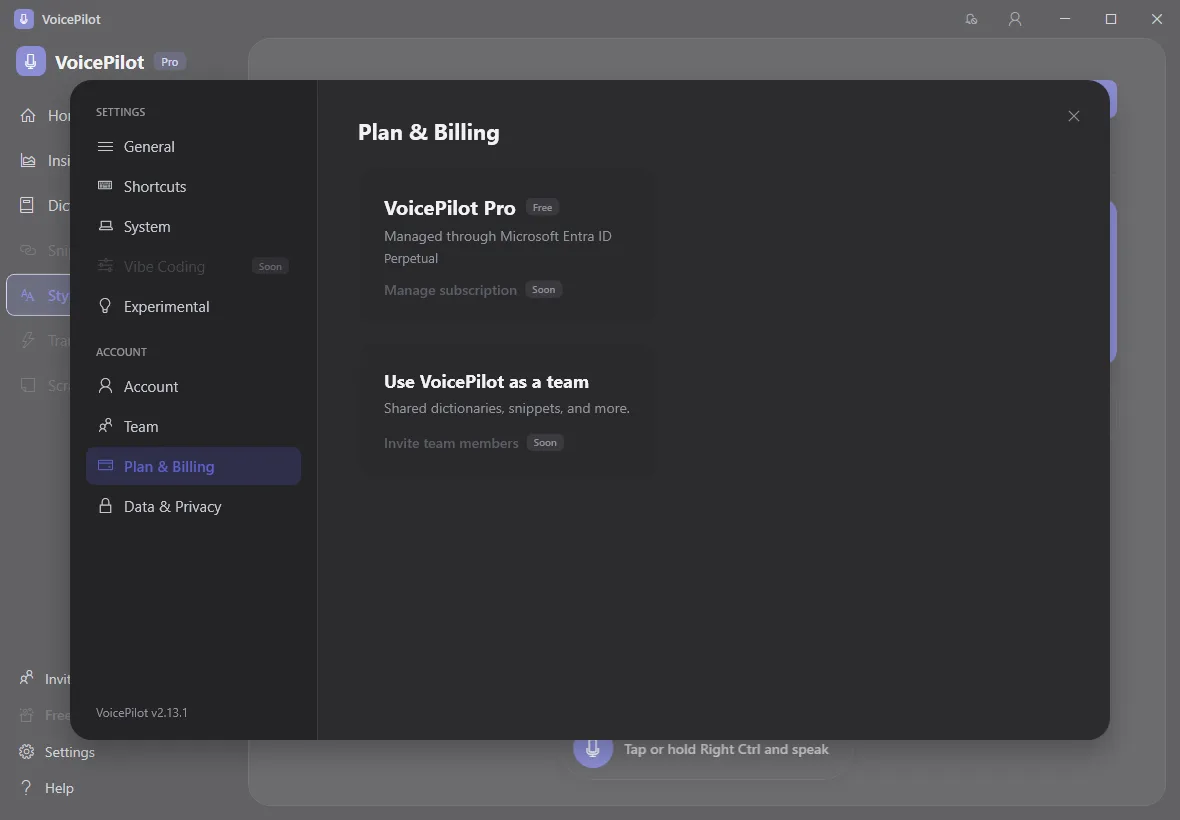The image size is (1180, 820).
Task: Click Soon badge beside Invite team members
Action: coord(545,442)
